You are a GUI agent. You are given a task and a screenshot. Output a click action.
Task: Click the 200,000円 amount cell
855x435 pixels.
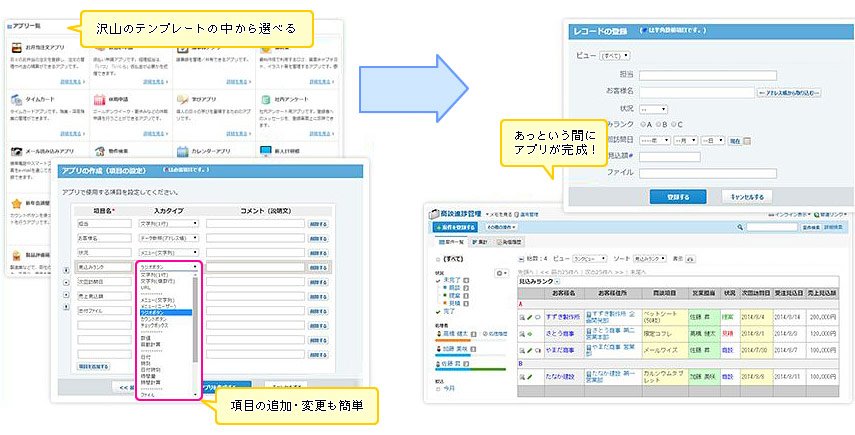point(822,316)
